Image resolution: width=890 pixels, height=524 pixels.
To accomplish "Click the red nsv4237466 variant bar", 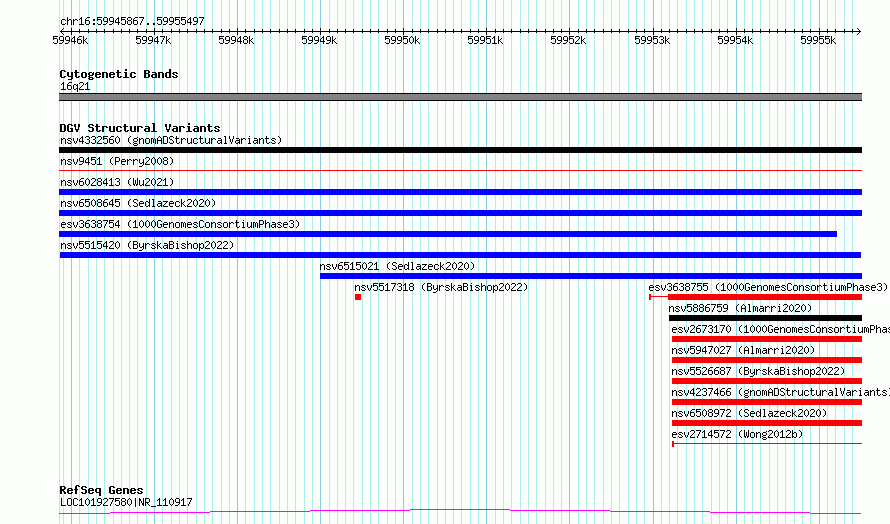I will click(x=767, y=402).
